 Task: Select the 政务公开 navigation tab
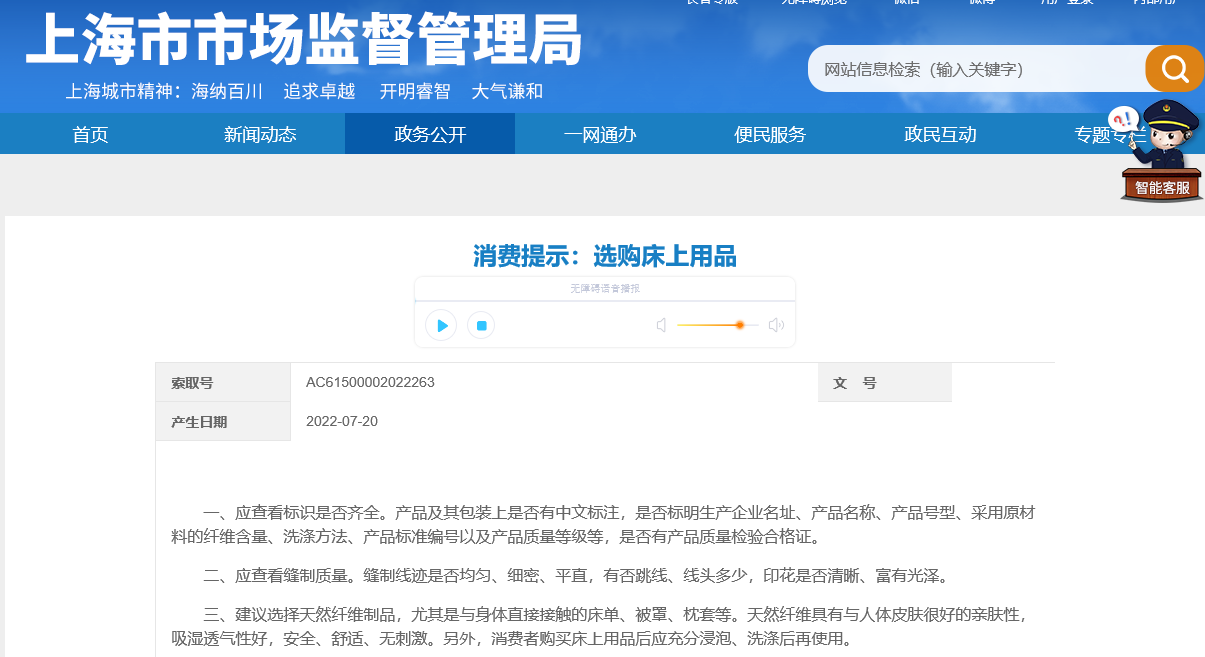pyautogui.click(x=430, y=134)
